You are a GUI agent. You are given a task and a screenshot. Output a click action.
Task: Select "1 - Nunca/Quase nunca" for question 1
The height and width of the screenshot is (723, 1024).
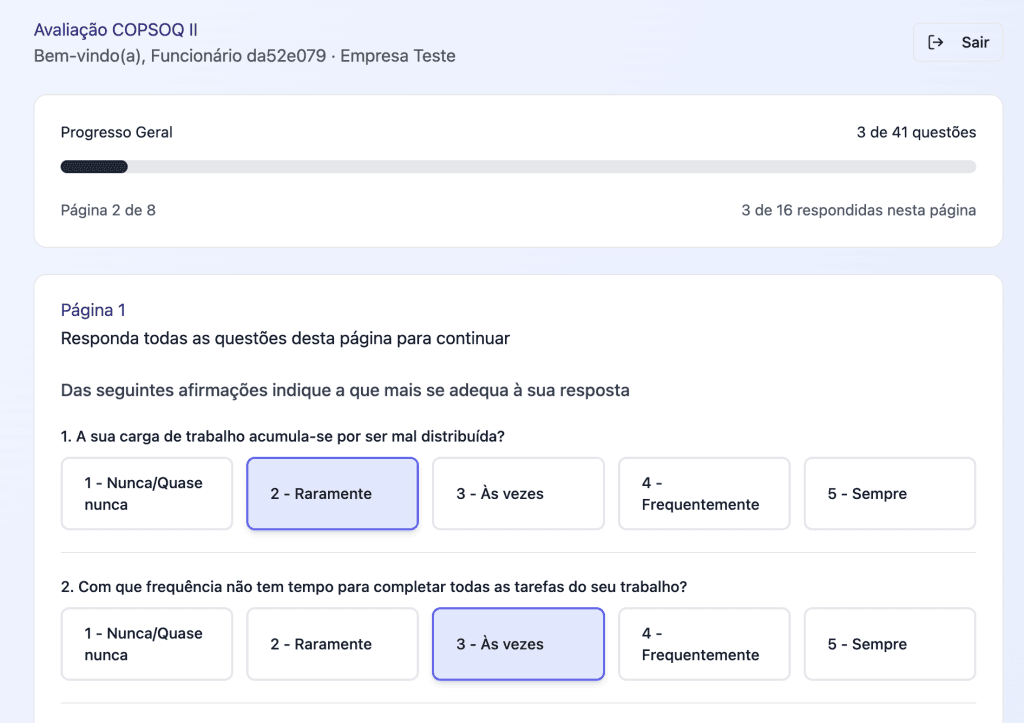point(146,493)
